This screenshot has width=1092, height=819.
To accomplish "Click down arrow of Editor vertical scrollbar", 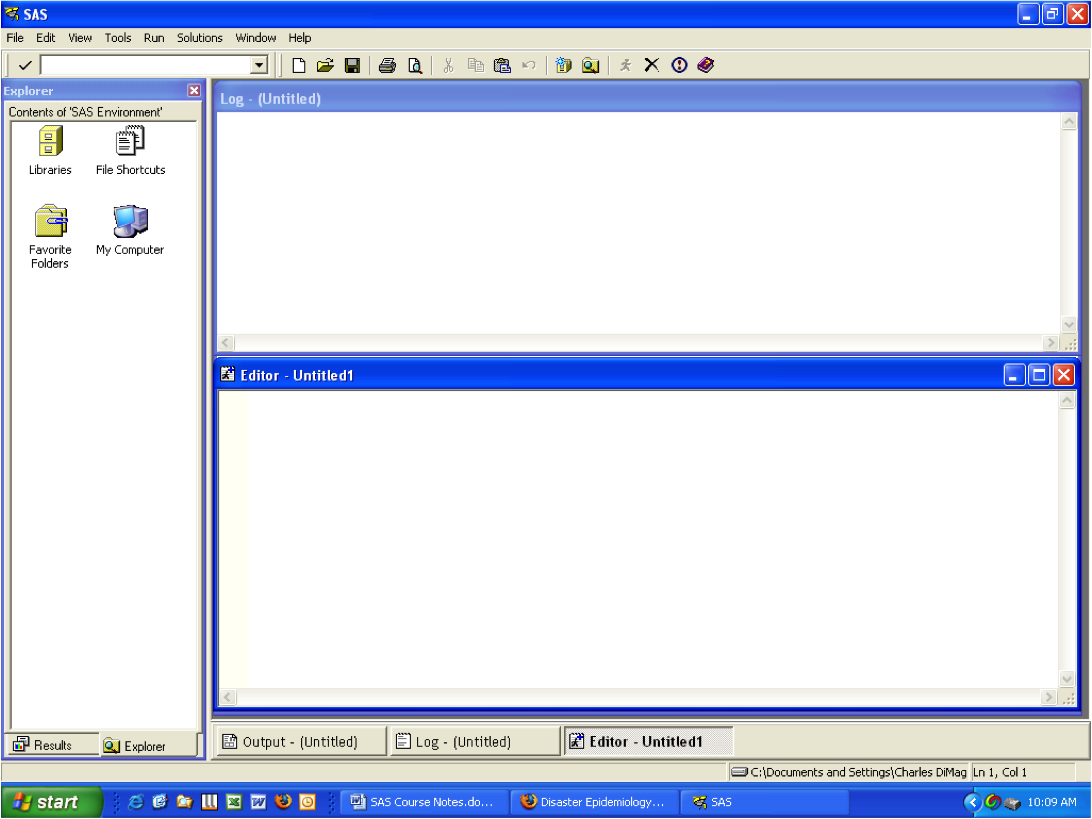I will click(x=1067, y=679).
